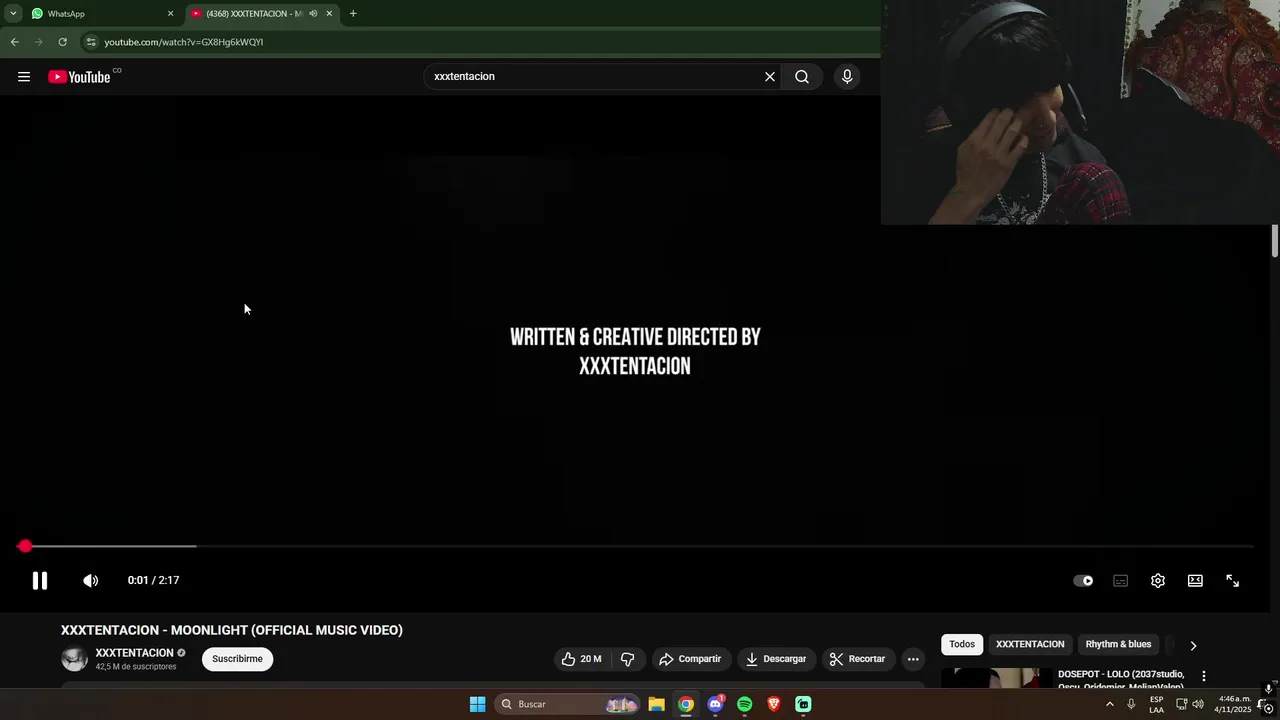Subscribe with the Suscribirme button
Screen dimensions: 1280x720
tap(237, 659)
